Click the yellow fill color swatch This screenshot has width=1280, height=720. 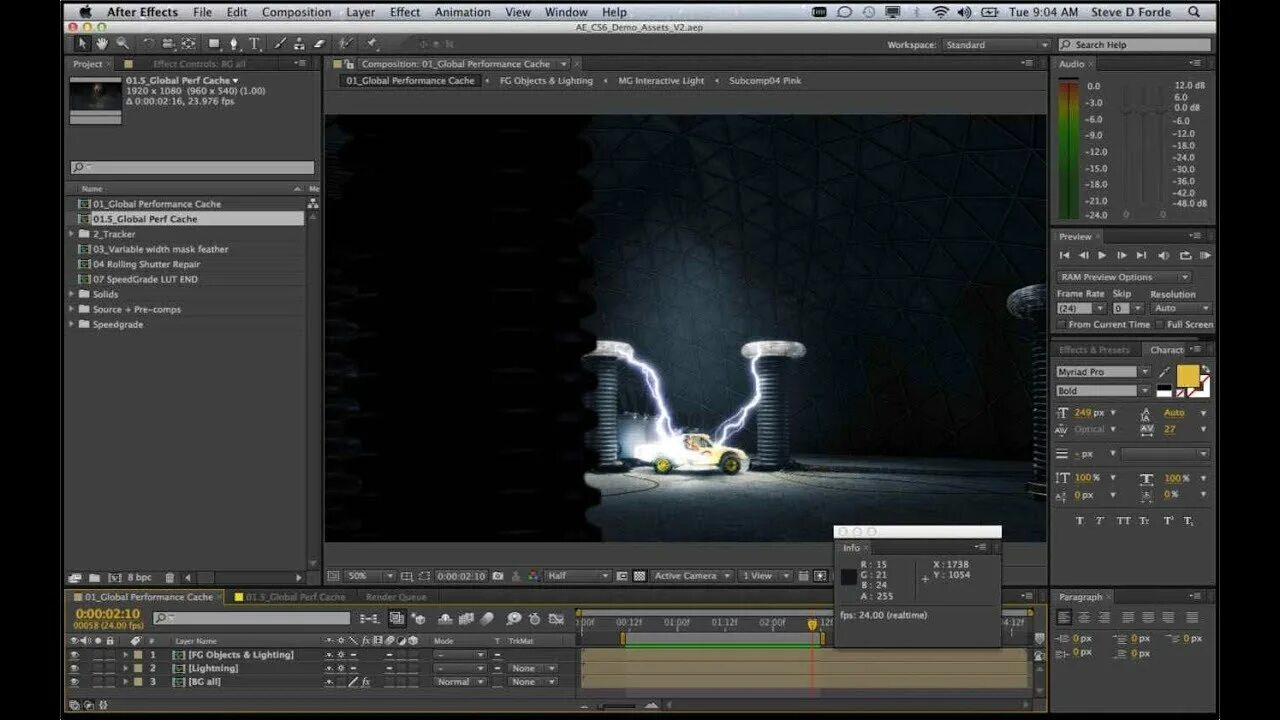pos(1187,376)
